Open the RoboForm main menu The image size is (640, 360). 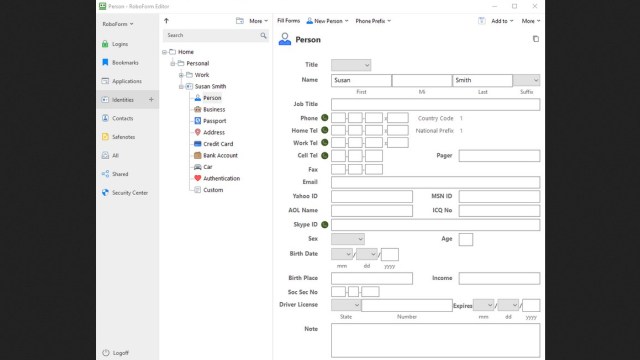coord(118,24)
